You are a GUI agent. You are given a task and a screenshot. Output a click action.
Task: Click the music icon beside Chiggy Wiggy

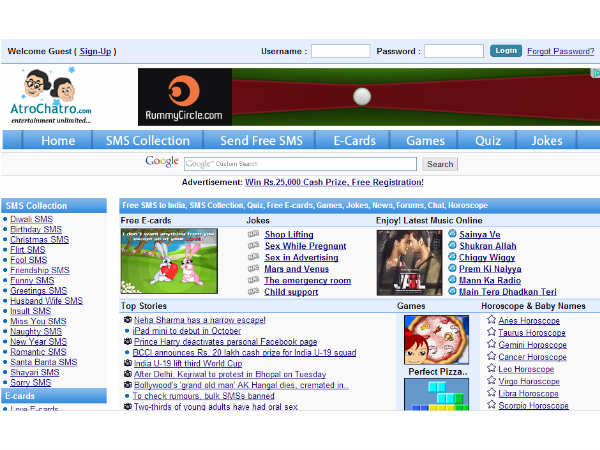click(452, 256)
